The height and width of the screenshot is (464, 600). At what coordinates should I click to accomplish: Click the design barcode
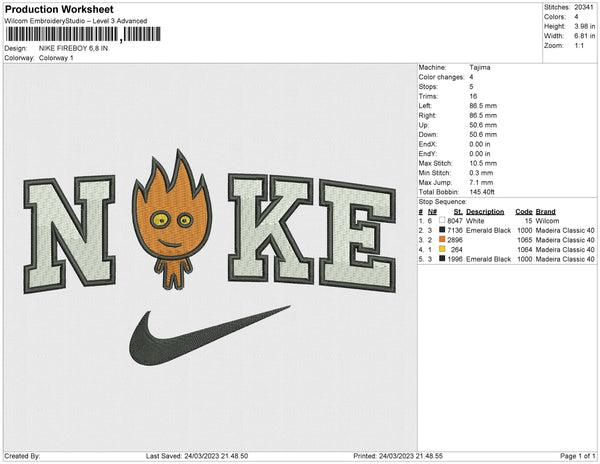pos(83,34)
